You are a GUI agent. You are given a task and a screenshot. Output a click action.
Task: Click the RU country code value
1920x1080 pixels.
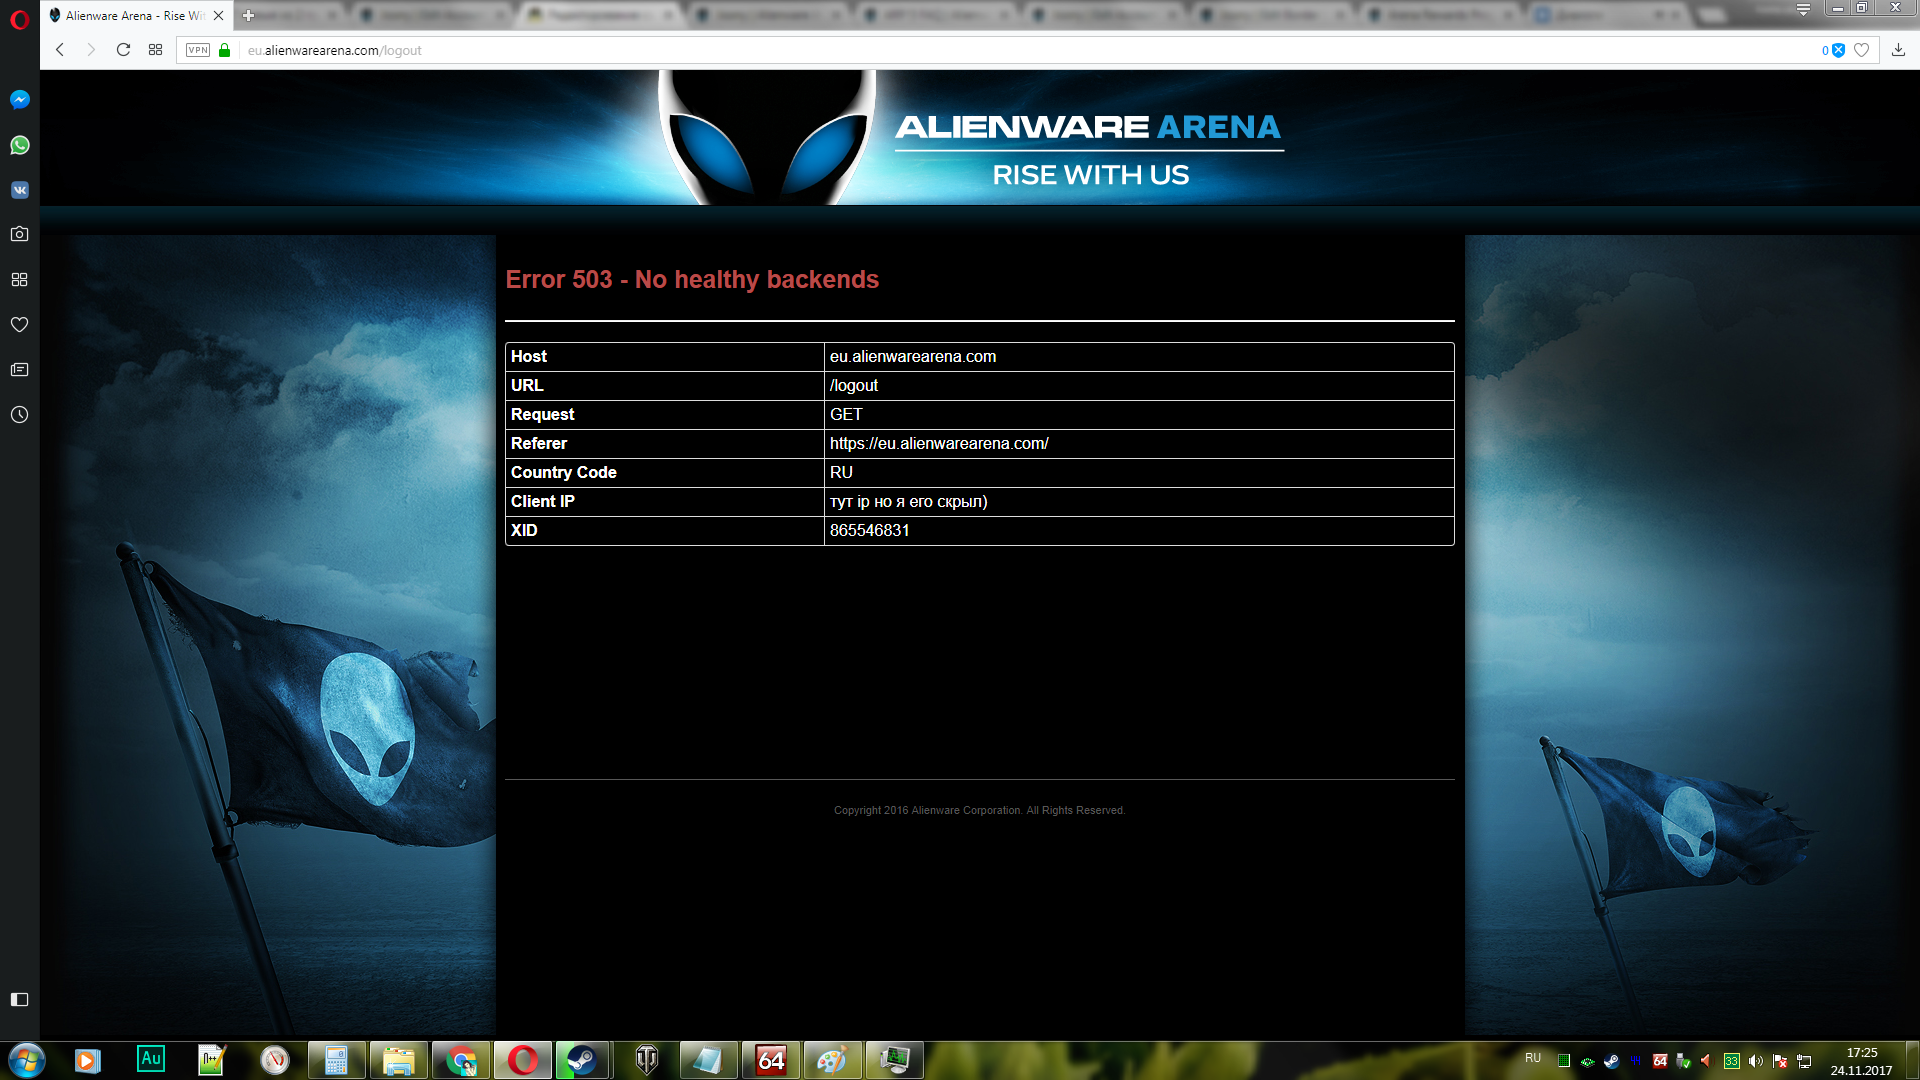pos(841,473)
